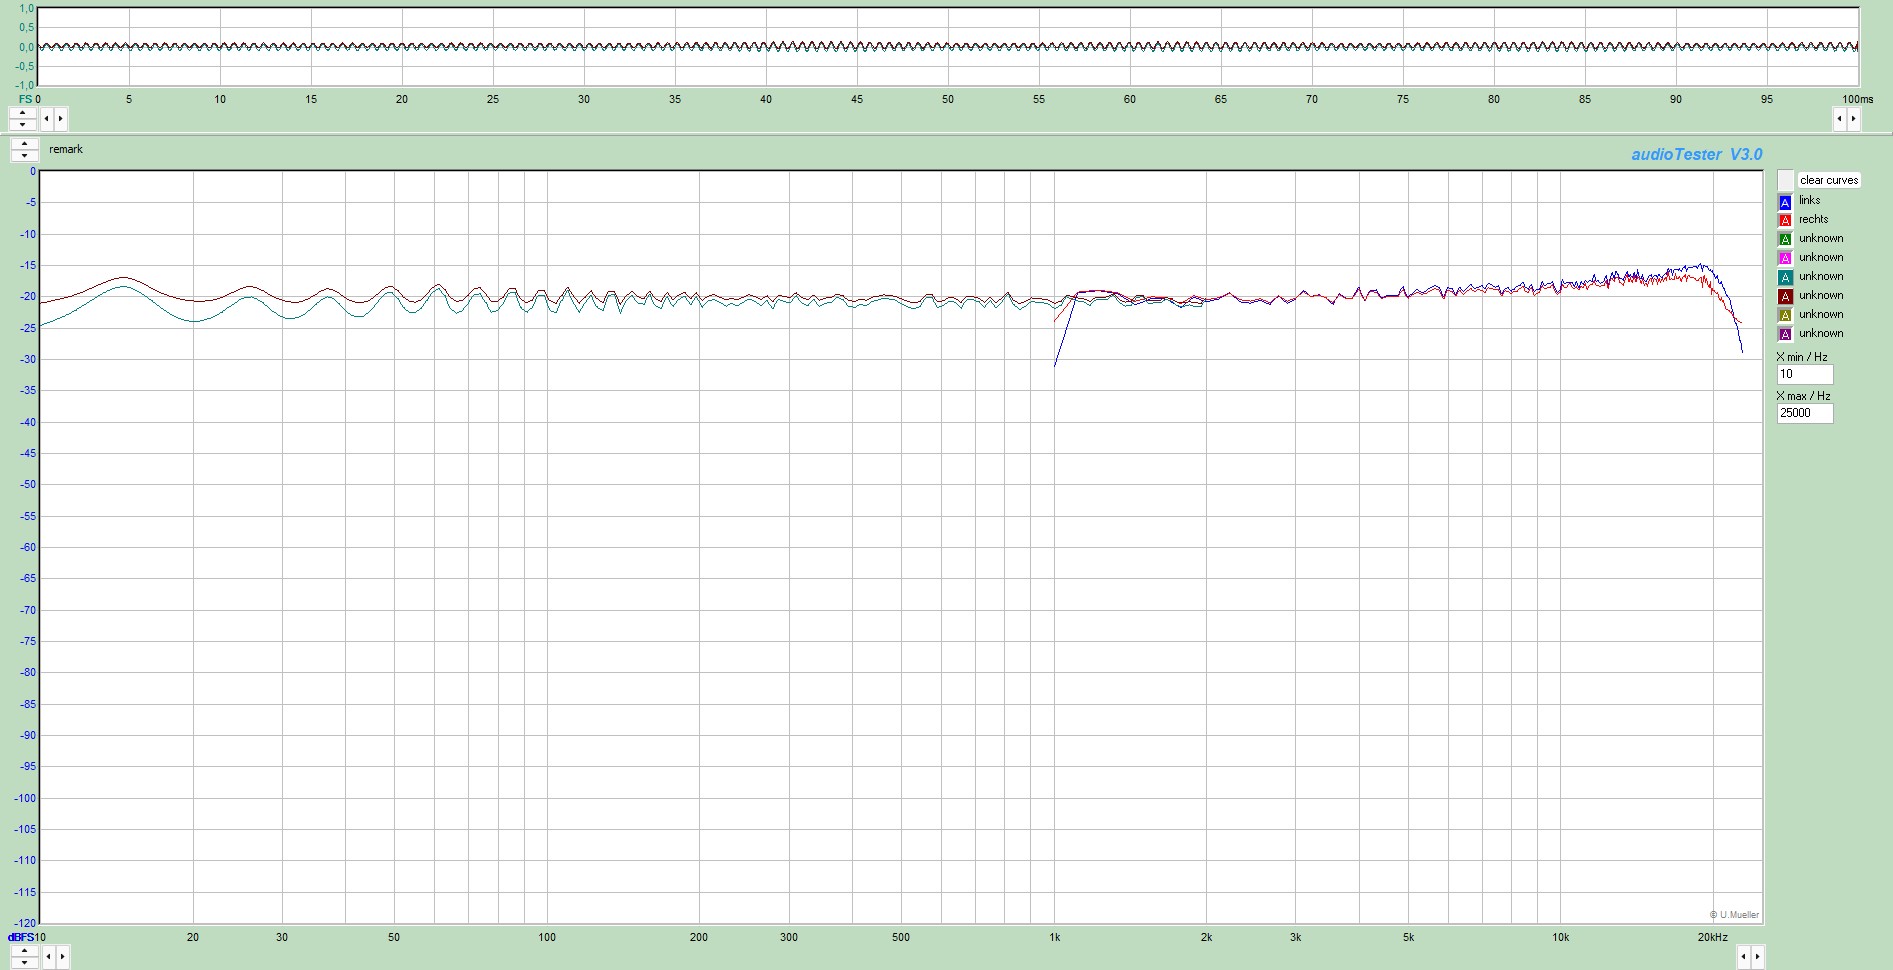The image size is (1893, 970).
Task: Click the 'unknown' label beside the green swatch
Action: [1821, 238]
